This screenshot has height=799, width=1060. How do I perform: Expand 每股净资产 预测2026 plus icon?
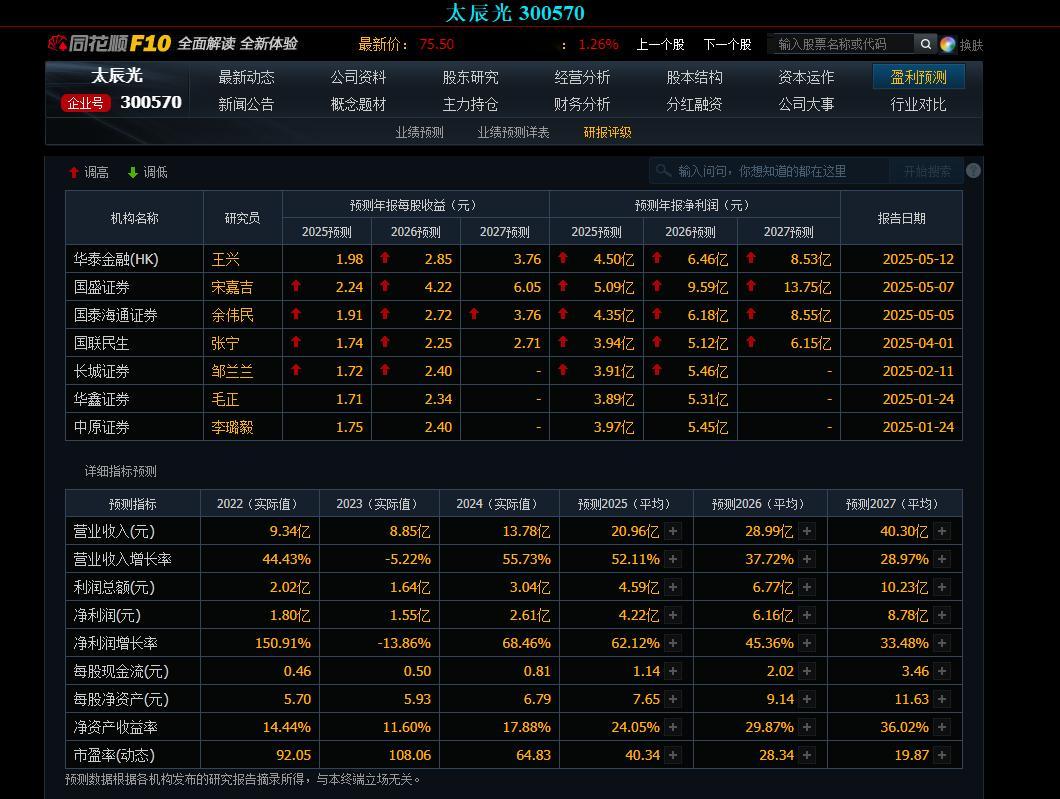(806, 699)
